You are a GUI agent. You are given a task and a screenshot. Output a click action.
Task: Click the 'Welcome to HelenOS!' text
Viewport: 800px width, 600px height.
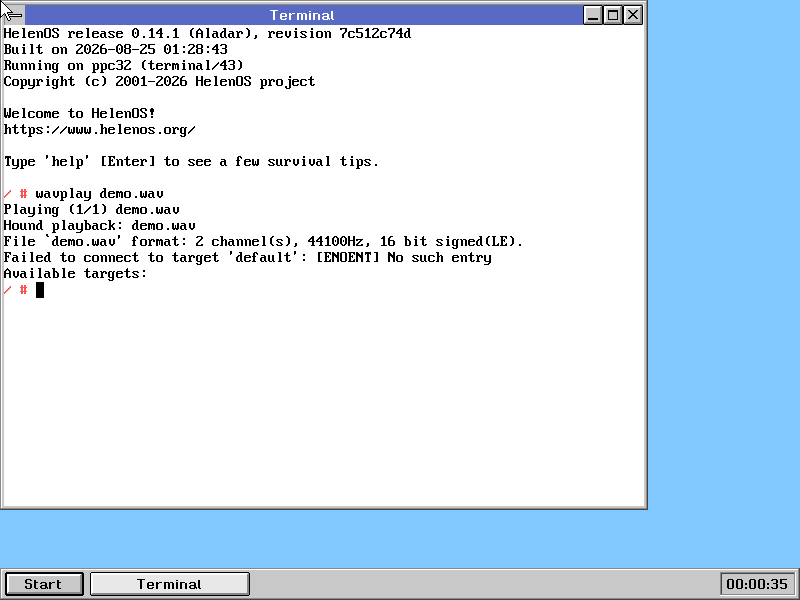click(79, 113)
